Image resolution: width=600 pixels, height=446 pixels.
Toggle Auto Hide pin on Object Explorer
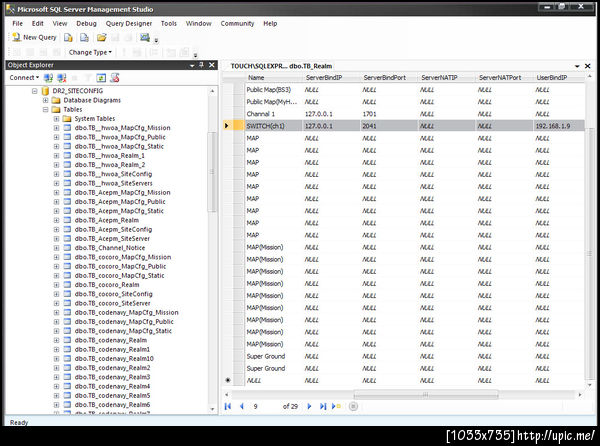click(x=202, y=65)
